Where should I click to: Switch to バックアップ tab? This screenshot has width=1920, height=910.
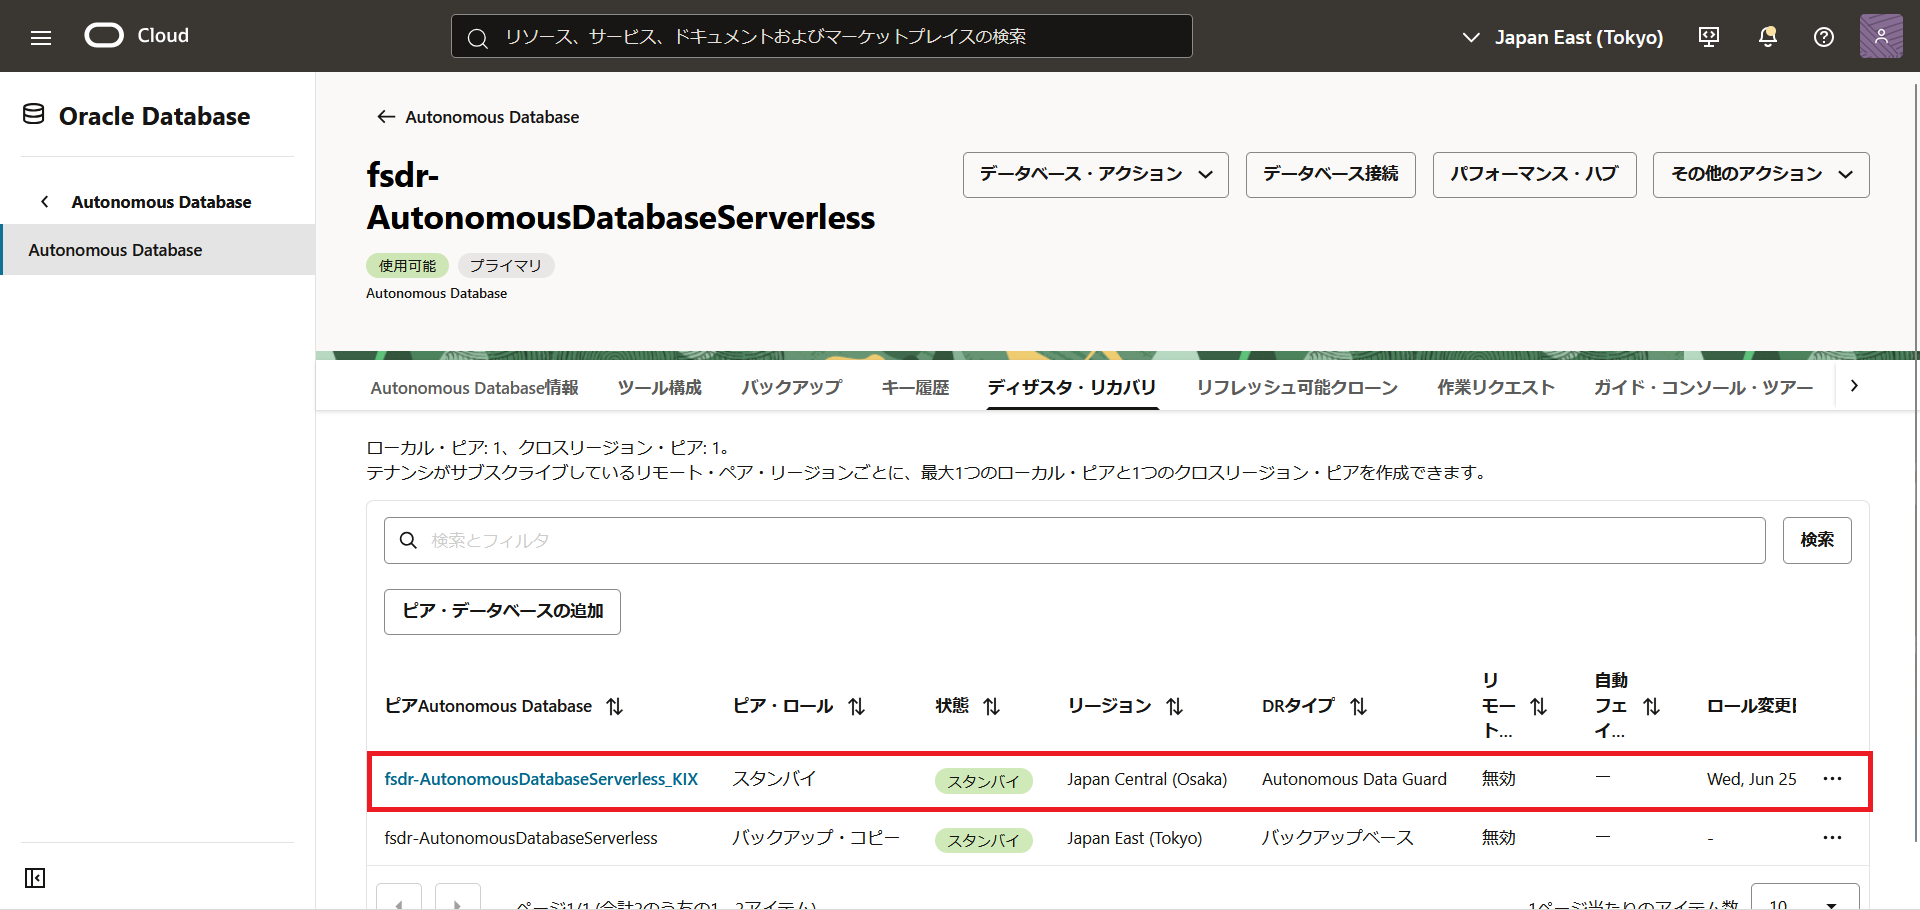coord(792,388)
